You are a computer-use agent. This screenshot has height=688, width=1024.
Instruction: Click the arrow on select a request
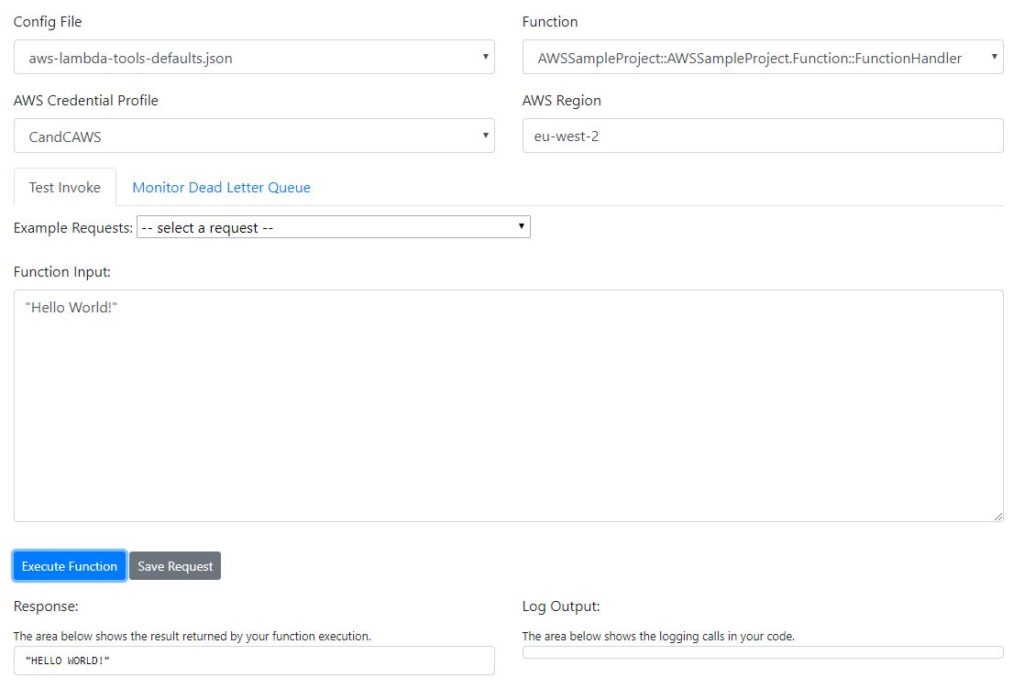(x=521, y=228)
